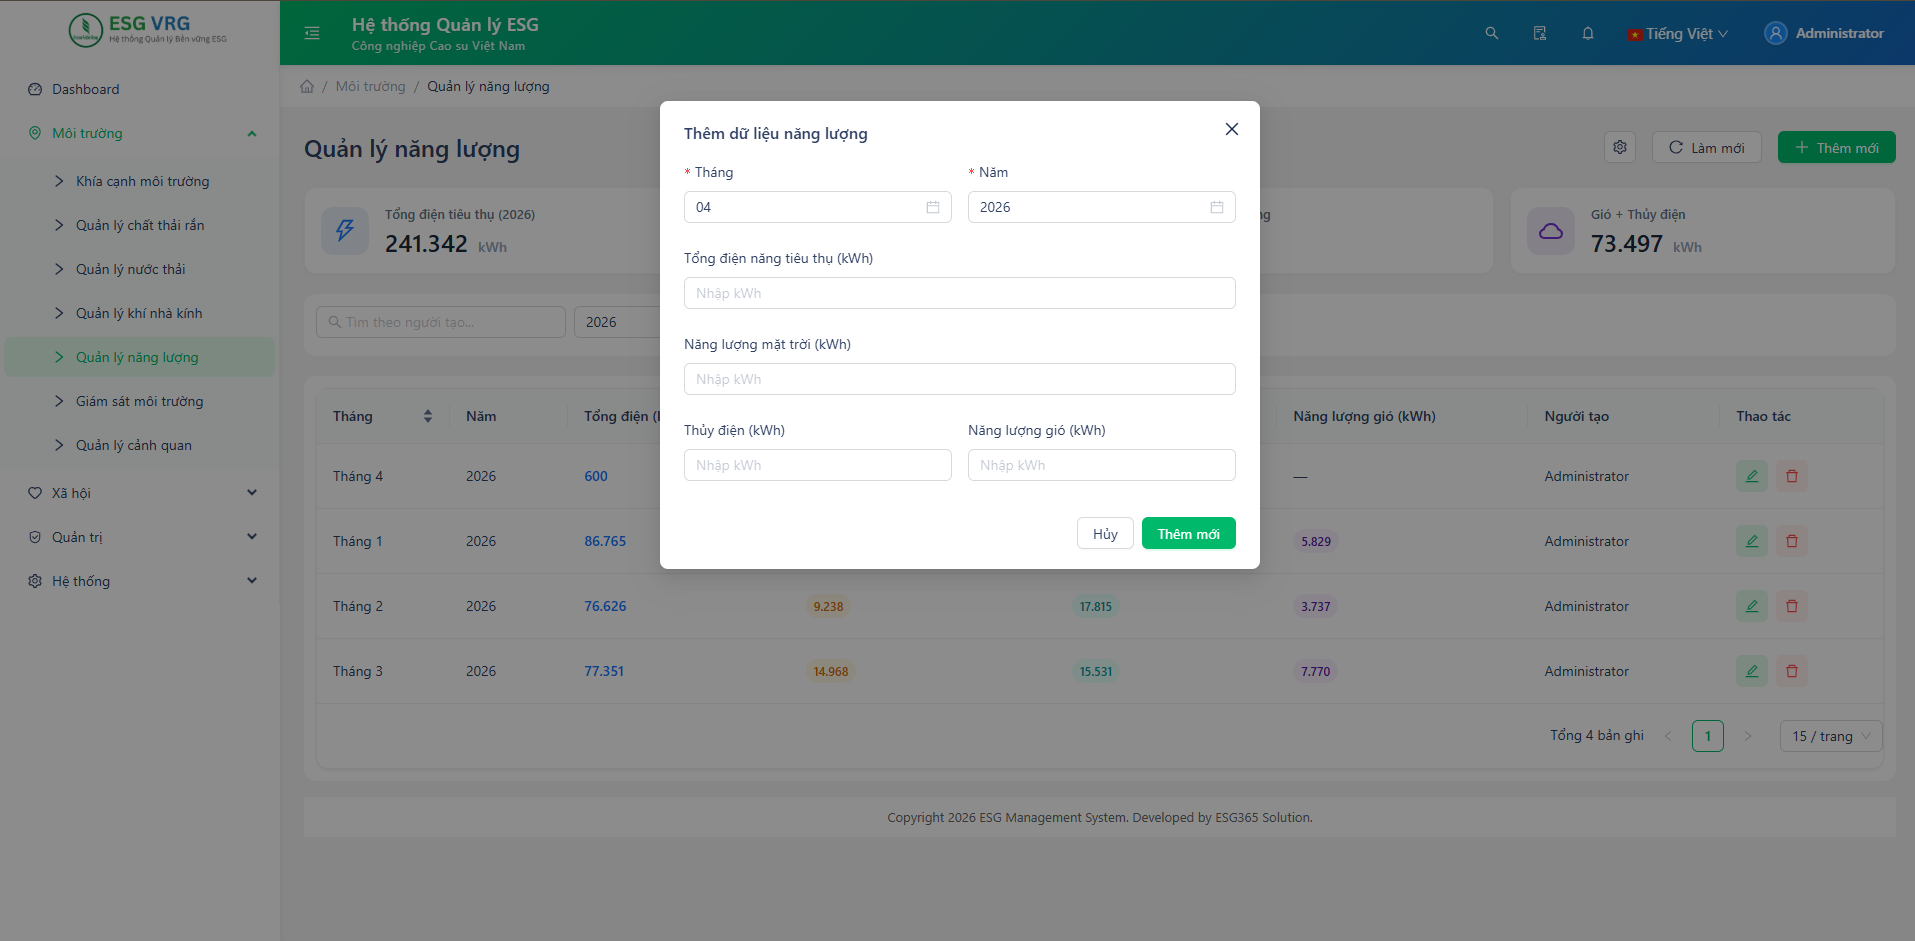This screenshot has height=941, width=1915.
Task: Click the Môi trường breadcrumb link
Action: click(x=370, y=86)
